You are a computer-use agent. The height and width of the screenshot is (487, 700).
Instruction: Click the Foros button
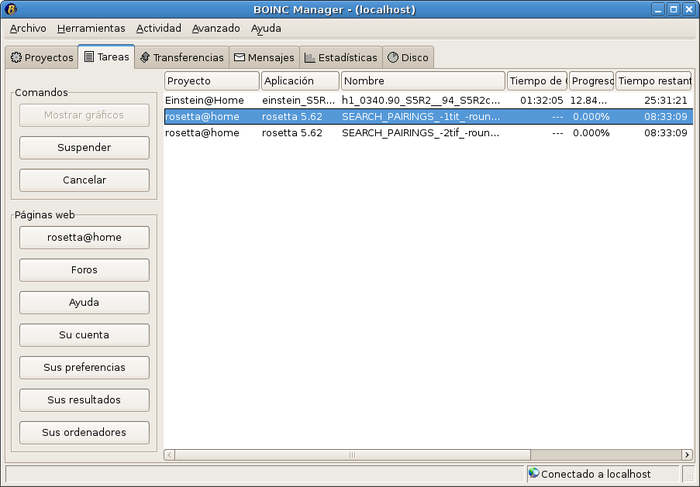tap(84, 270)
